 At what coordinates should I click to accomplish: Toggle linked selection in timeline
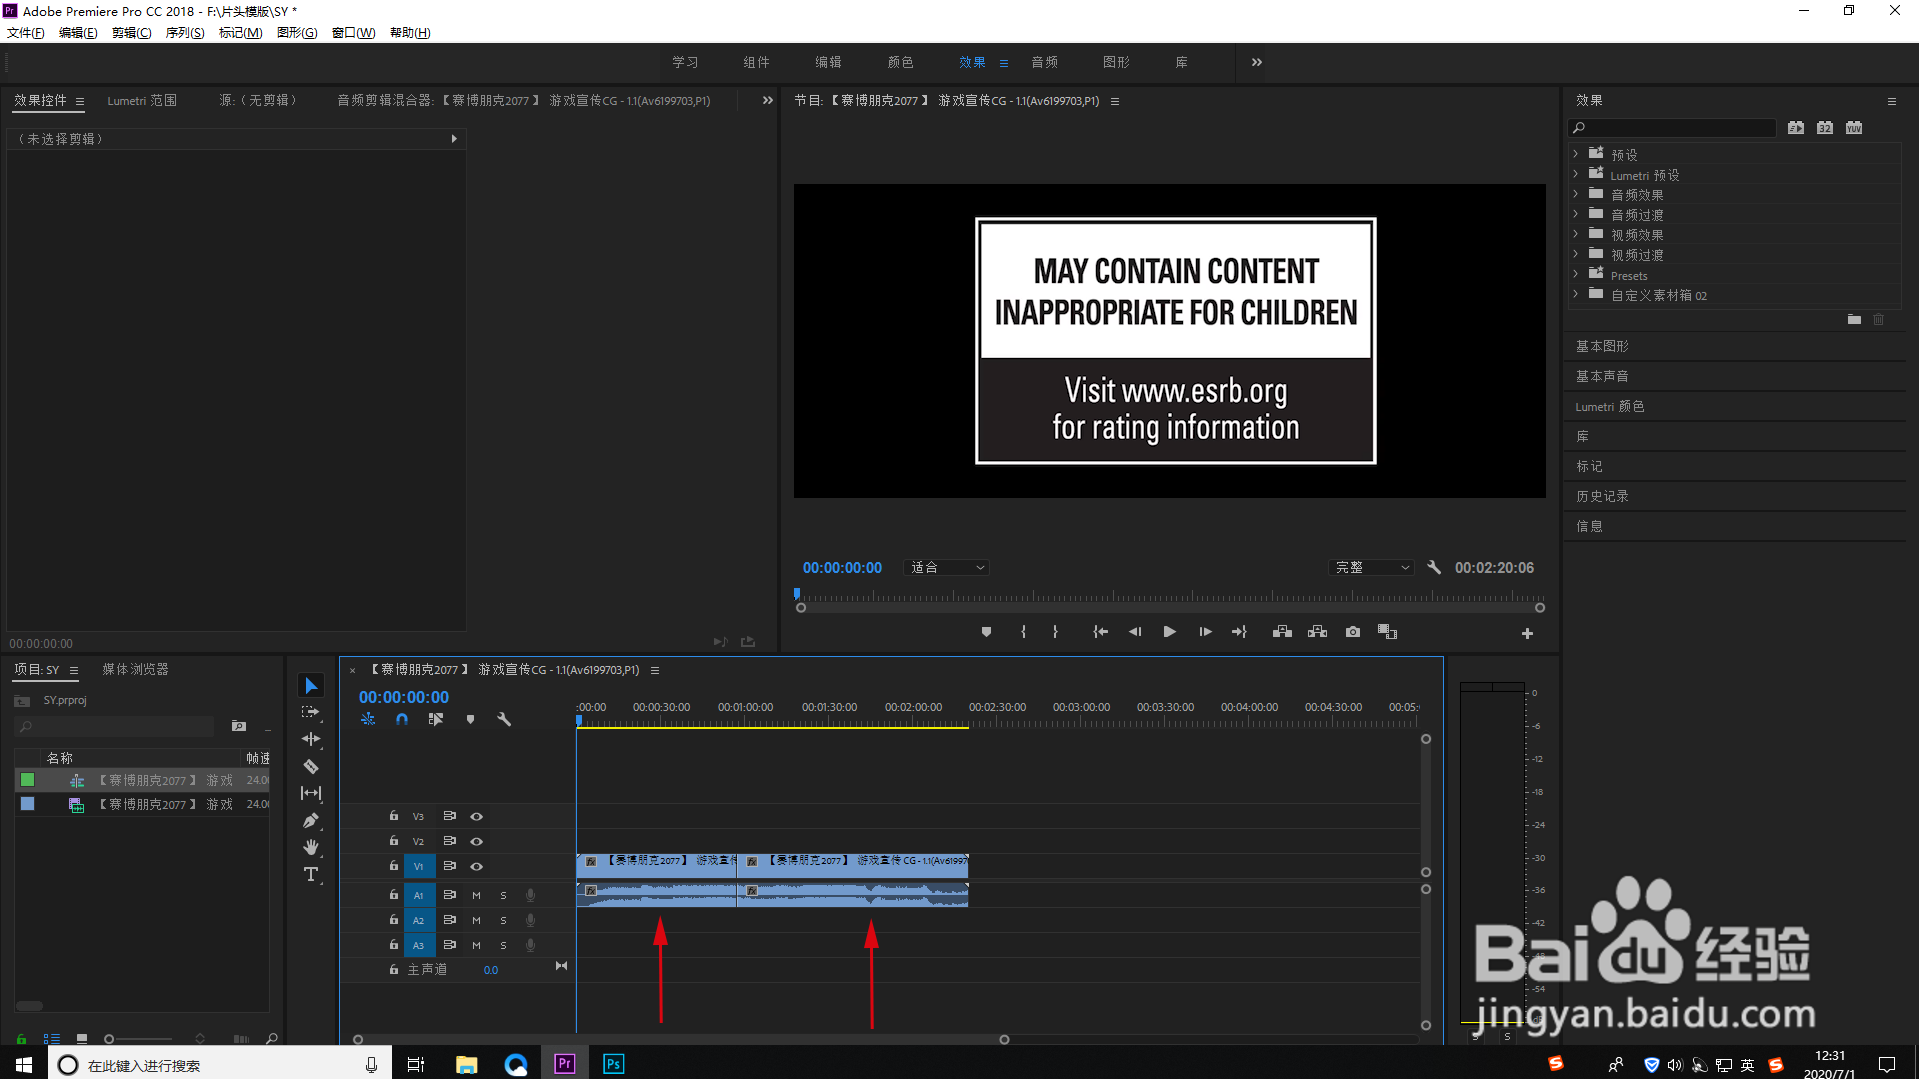tap(436, 719)
